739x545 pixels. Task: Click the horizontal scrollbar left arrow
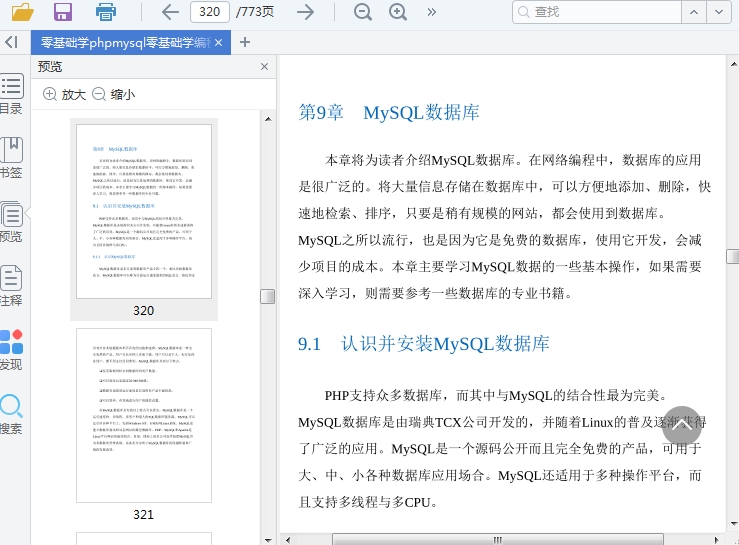287,540
